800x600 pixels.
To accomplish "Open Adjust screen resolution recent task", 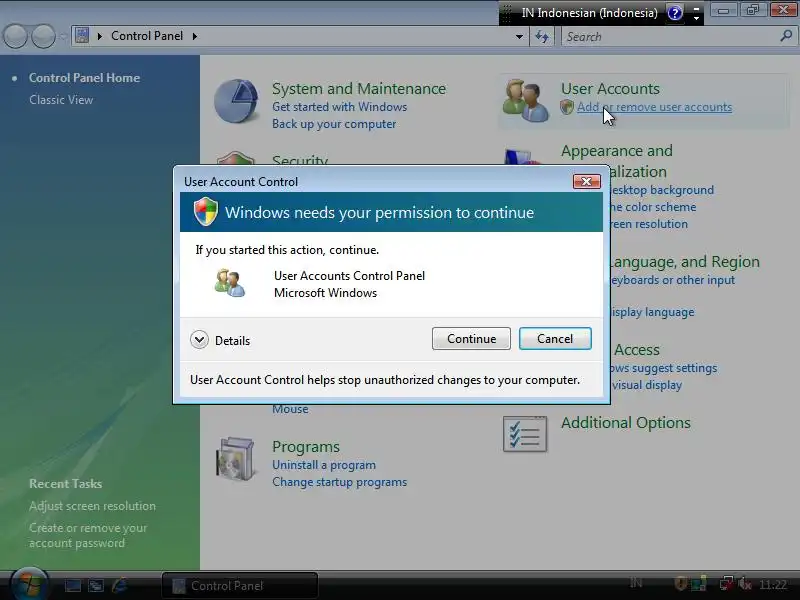I will [x=92, y=506].
